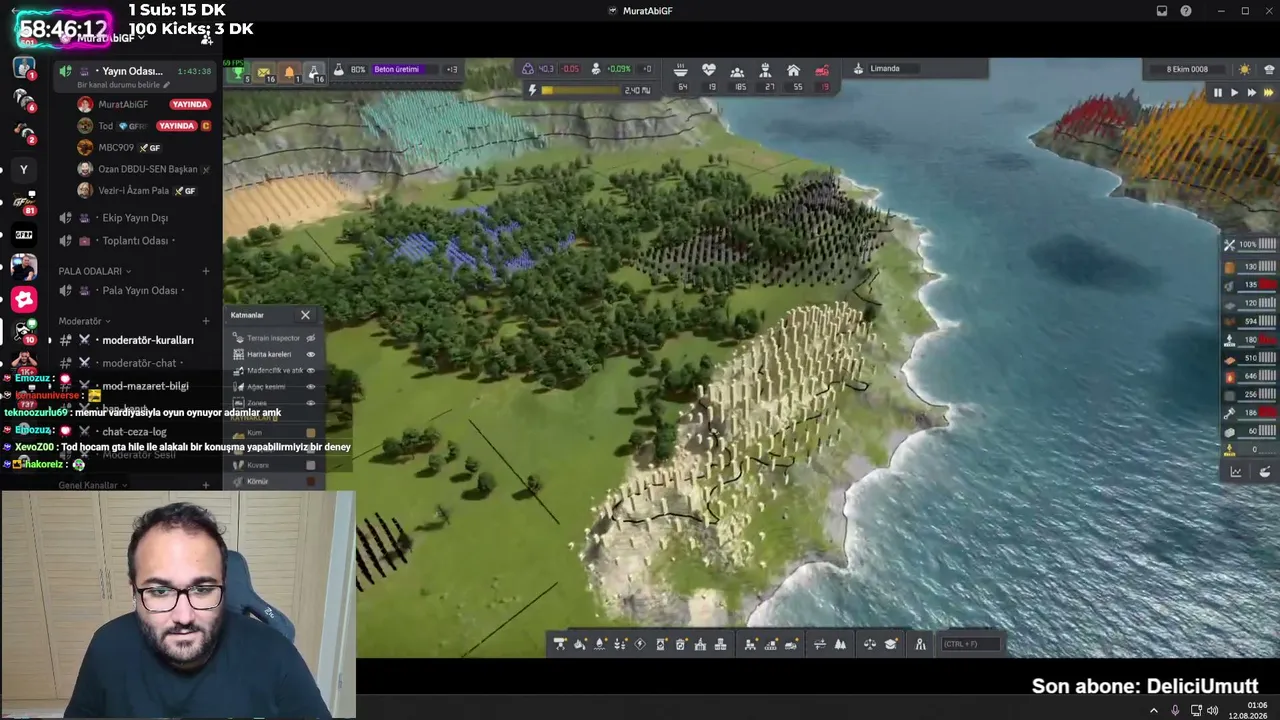
Task: Click the Beton üretimi research label
Action: tap(397, 69)
